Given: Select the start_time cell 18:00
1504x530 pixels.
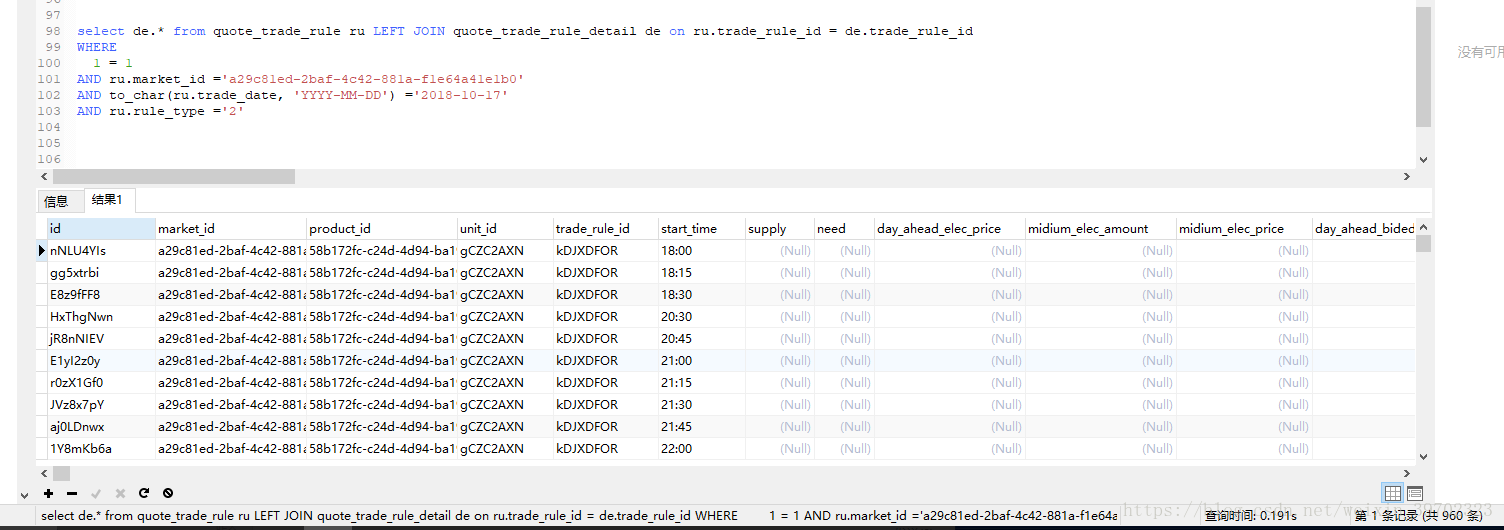Looking at the screenshot, I should [702, 250].
